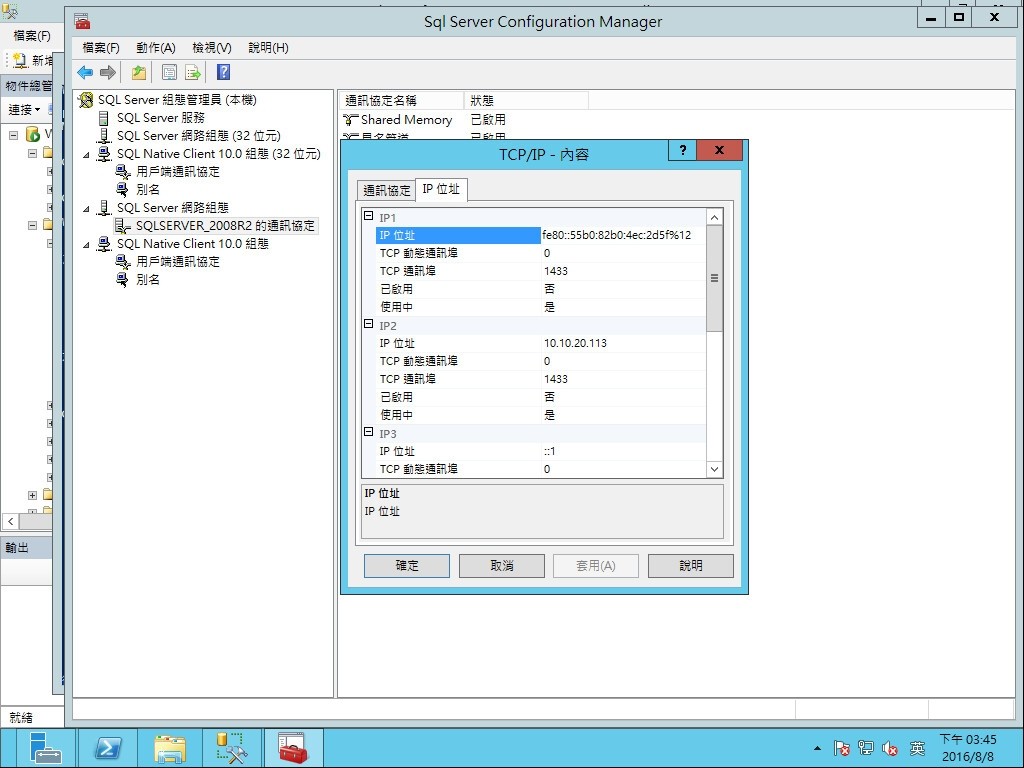
Task: Collapse the IP2 section
Action: point(368,324)
